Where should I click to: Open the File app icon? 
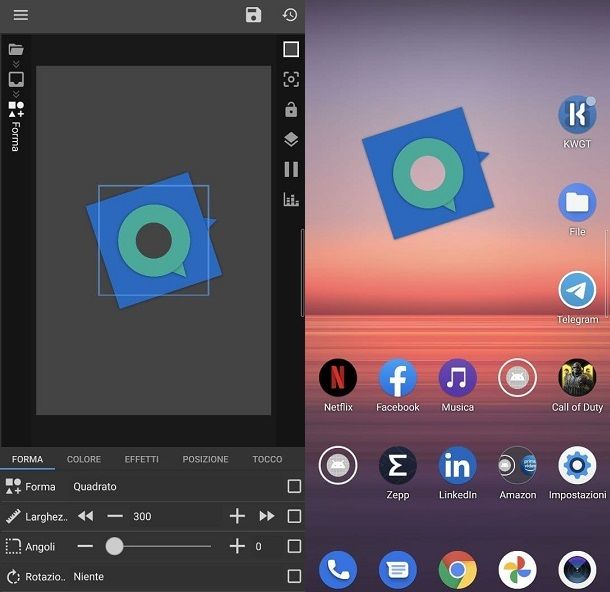pos(577,203)
